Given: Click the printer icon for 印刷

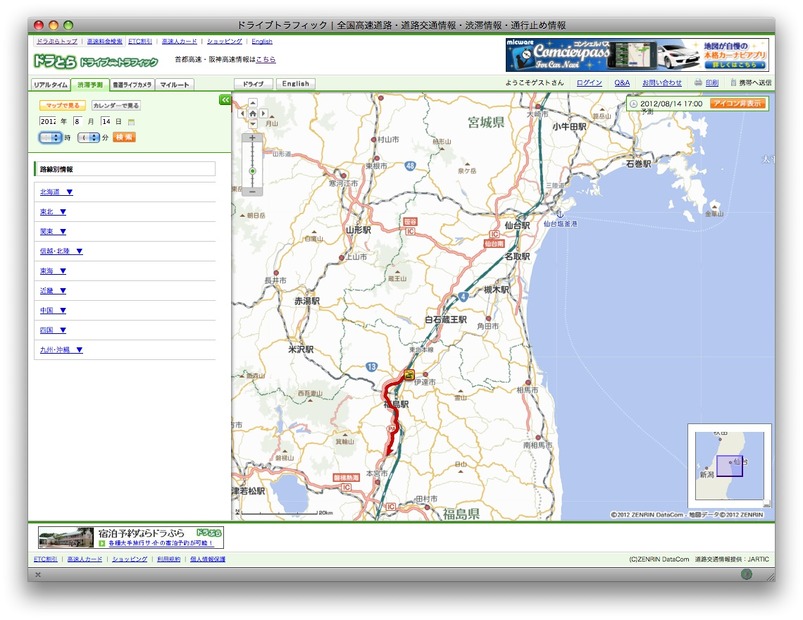Looking at the screenshot, I should (x=698, y=82).
